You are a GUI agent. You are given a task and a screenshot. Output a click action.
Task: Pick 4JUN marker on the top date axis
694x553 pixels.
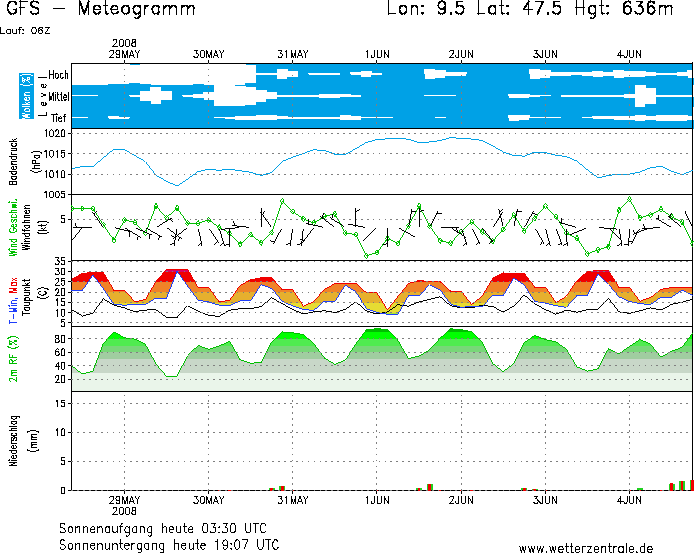point(629,53)
